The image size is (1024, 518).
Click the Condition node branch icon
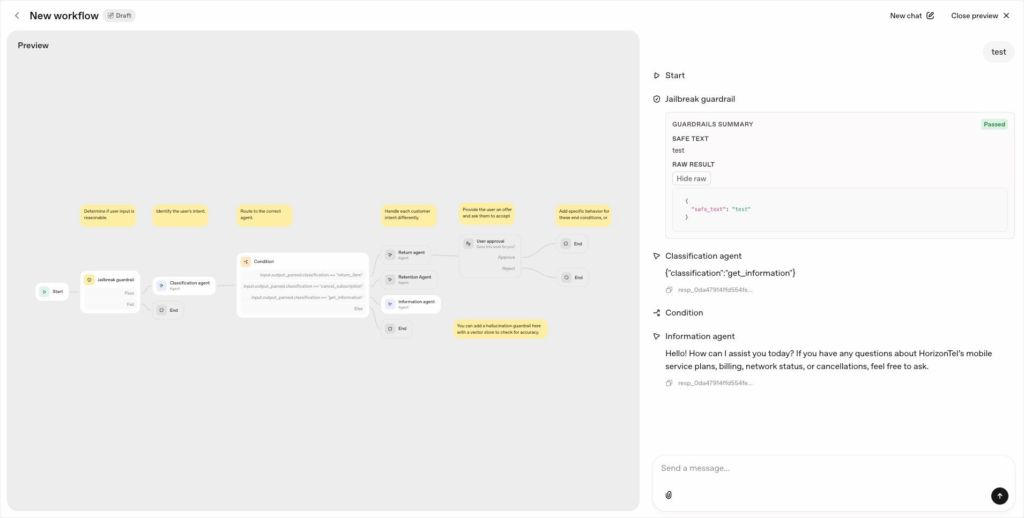tap(245, 261)
